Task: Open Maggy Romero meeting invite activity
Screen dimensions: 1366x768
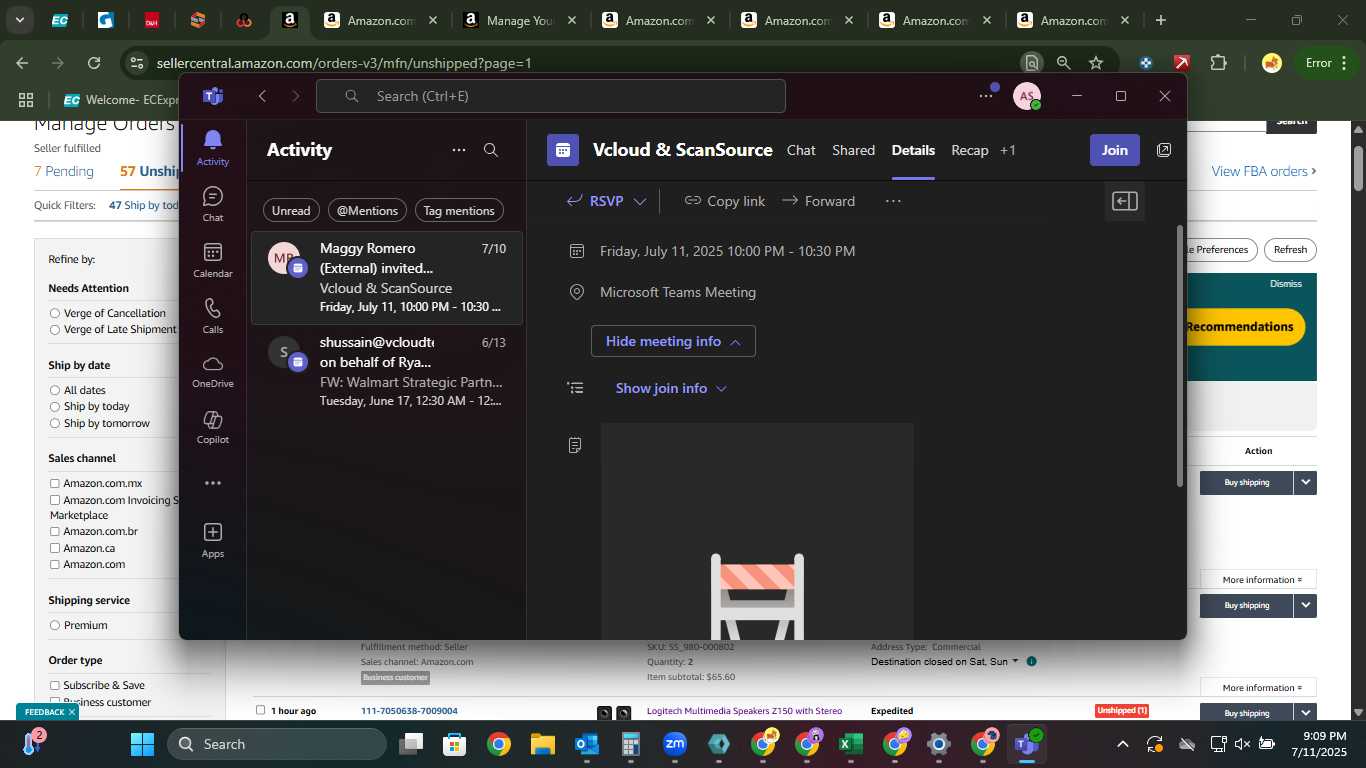Action: [x=387, y=277]
